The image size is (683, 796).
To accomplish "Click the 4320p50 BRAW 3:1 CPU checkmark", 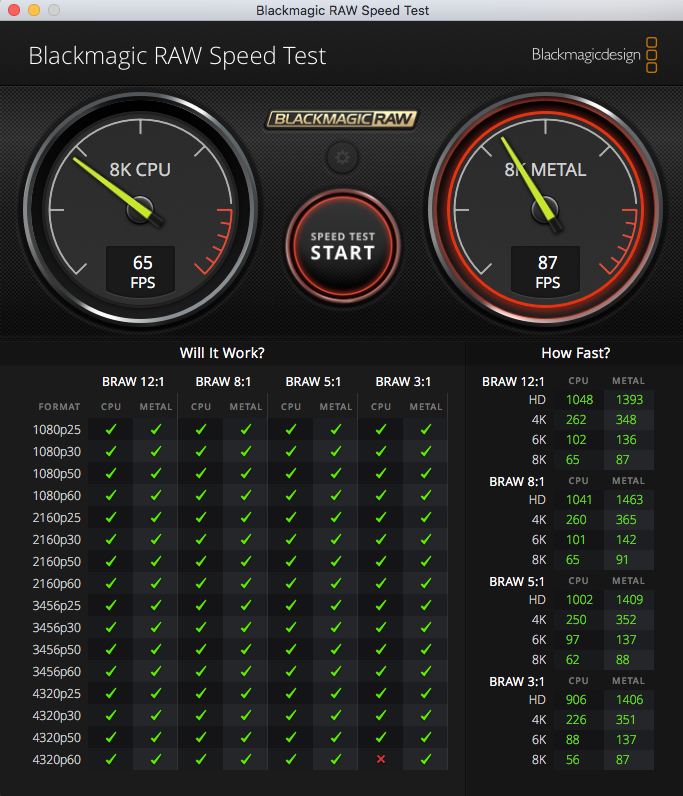I will 381,738.
